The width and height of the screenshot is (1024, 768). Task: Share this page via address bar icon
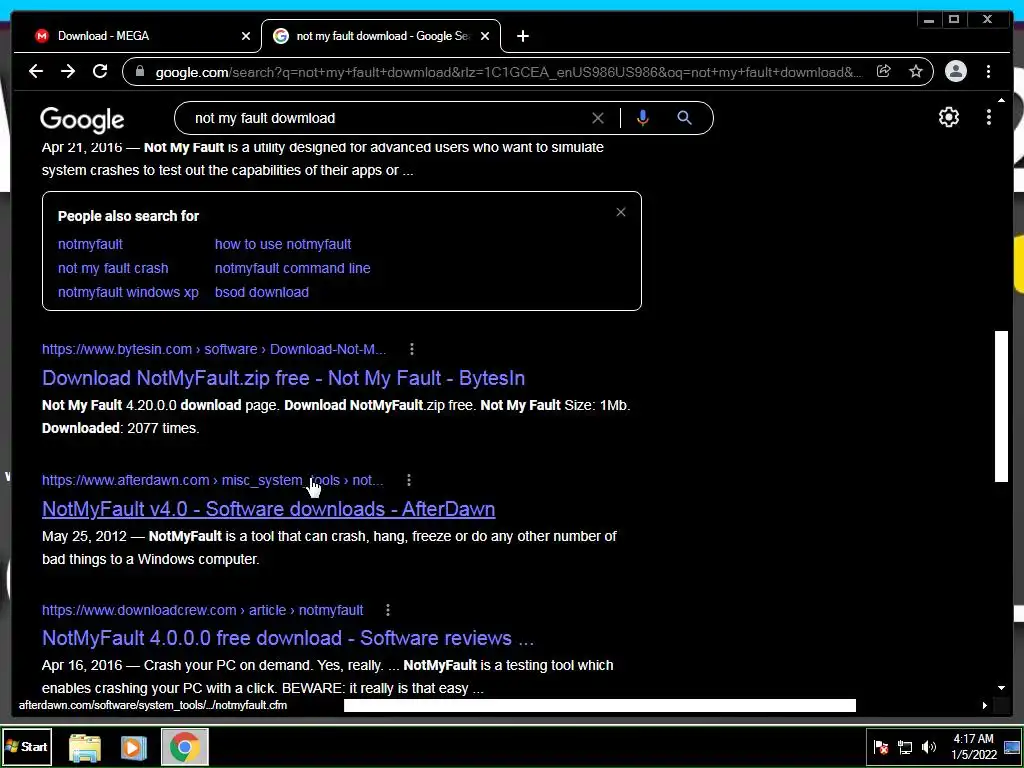tap(883, 71)
